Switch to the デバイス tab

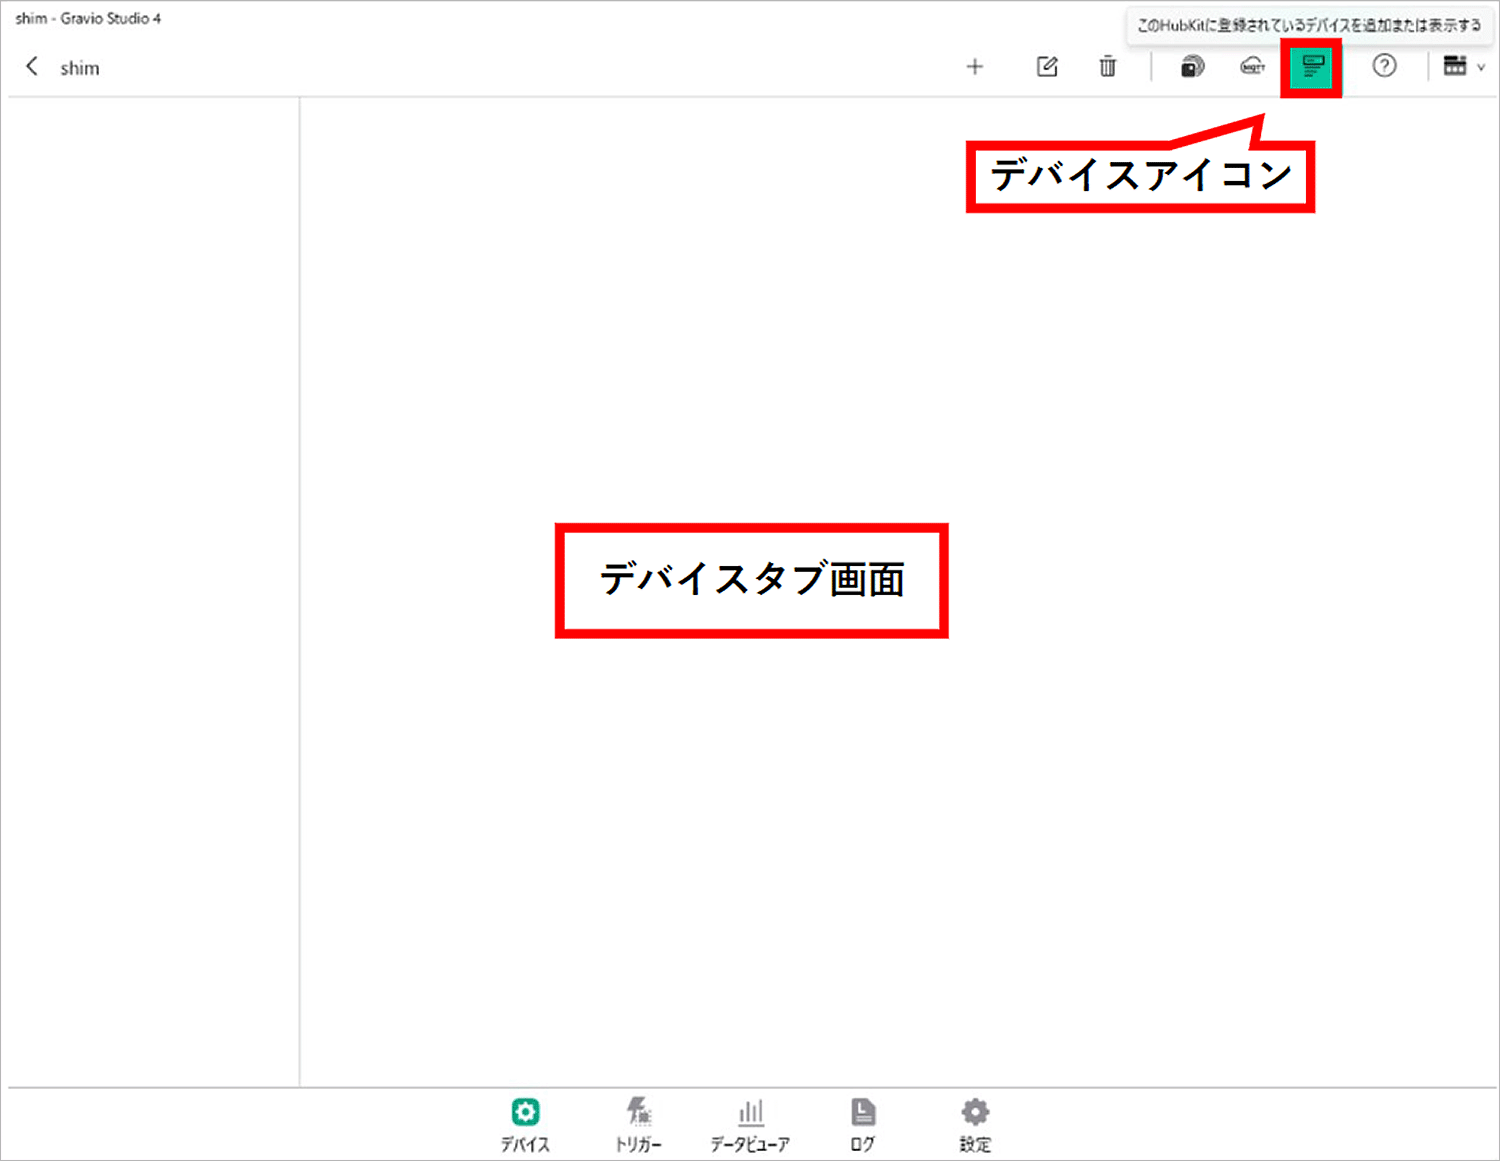pos(525,1125)
